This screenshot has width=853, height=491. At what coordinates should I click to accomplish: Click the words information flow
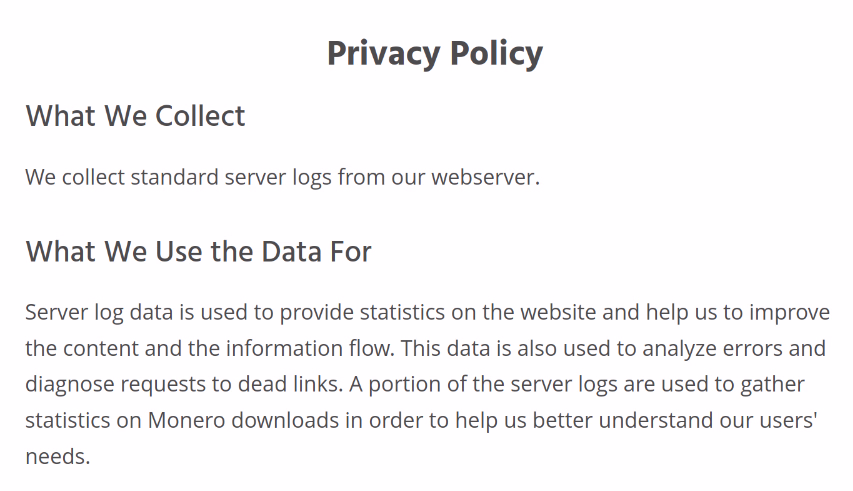point(310,349)
